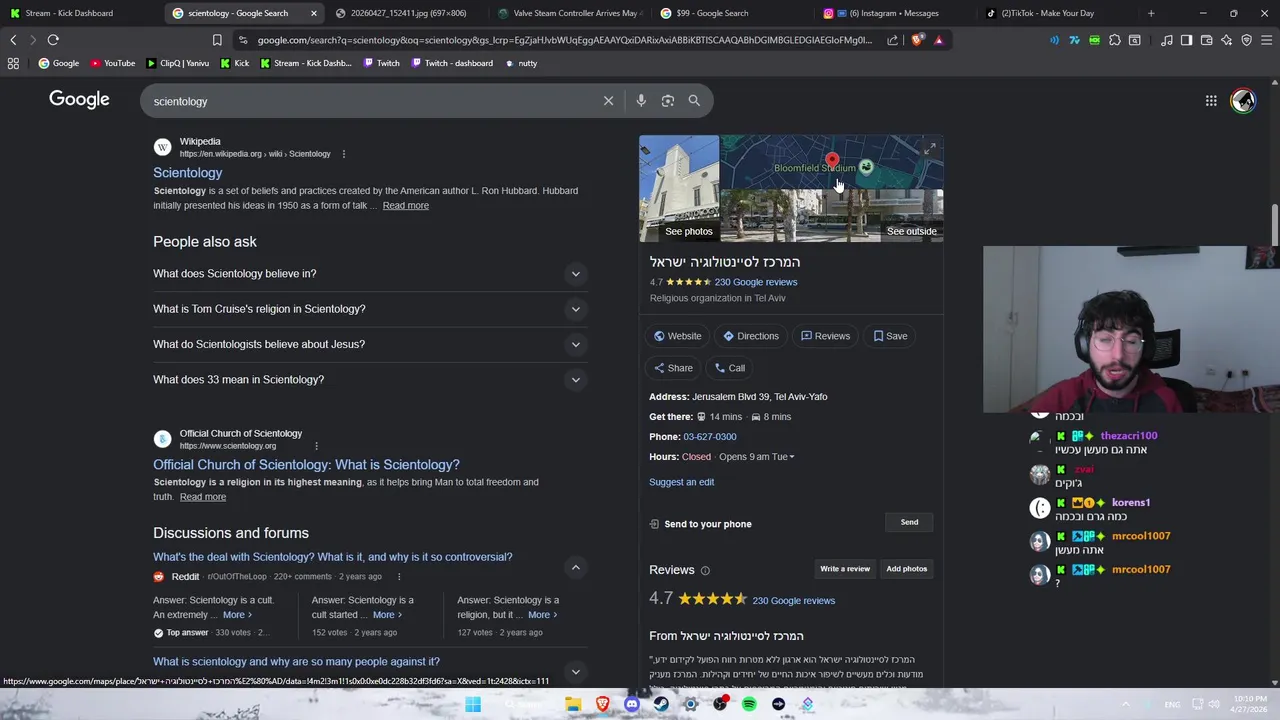
Task: Clear the search box with the X icon
Action: 608,101
